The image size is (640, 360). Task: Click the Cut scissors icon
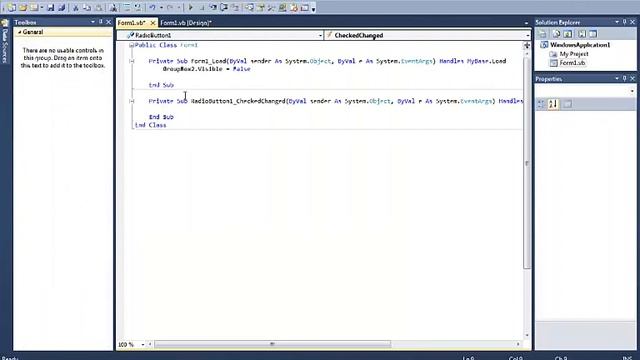tap(76, 8)
